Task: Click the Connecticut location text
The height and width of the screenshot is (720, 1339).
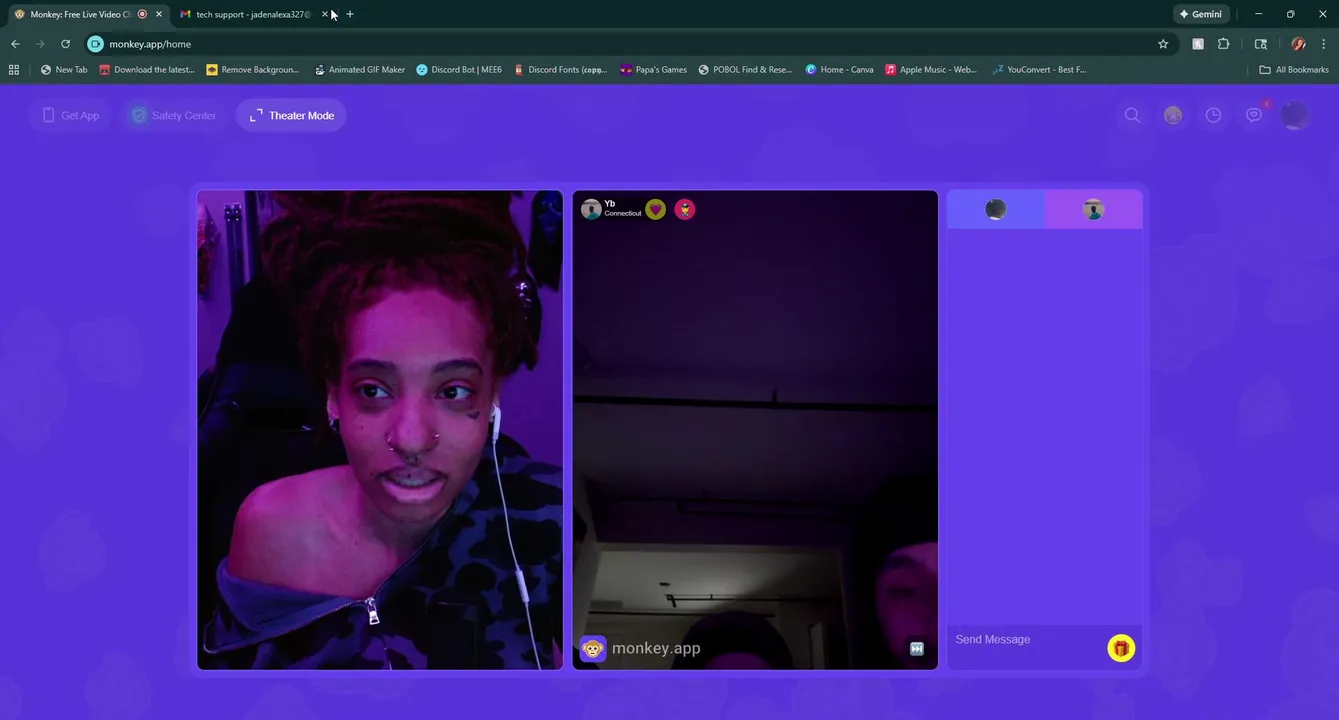Action: point(622,213)
